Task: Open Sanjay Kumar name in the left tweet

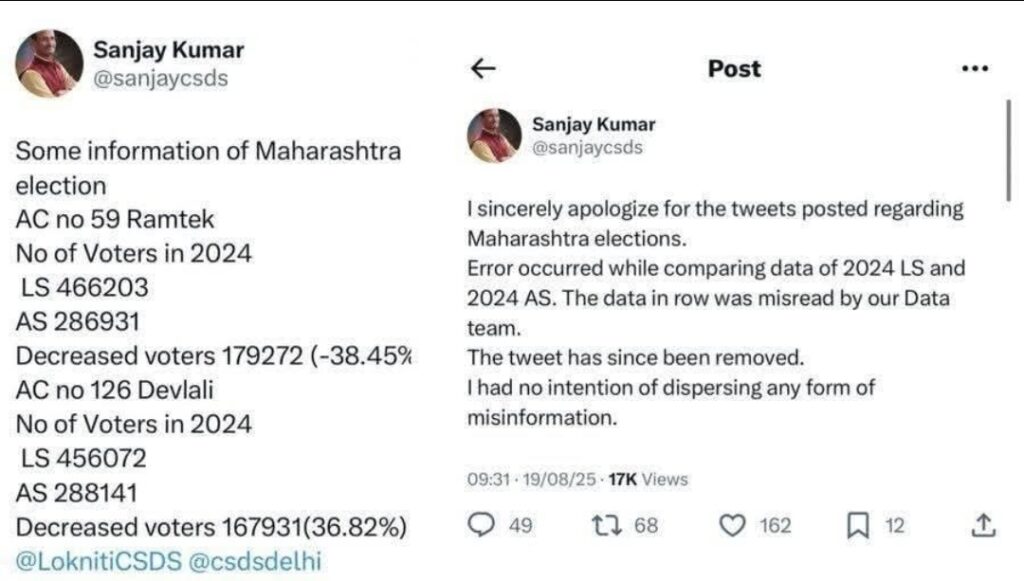Action: (x=168, y=50)
